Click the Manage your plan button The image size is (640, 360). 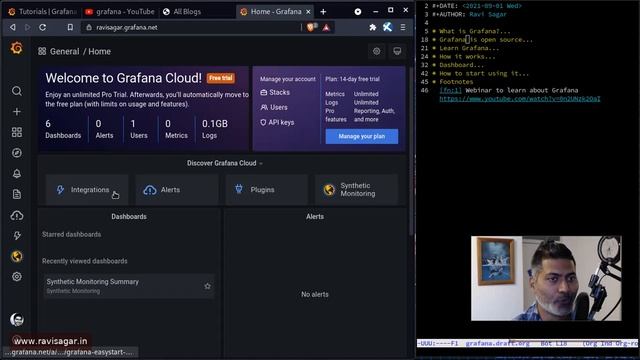pos(362,136)
